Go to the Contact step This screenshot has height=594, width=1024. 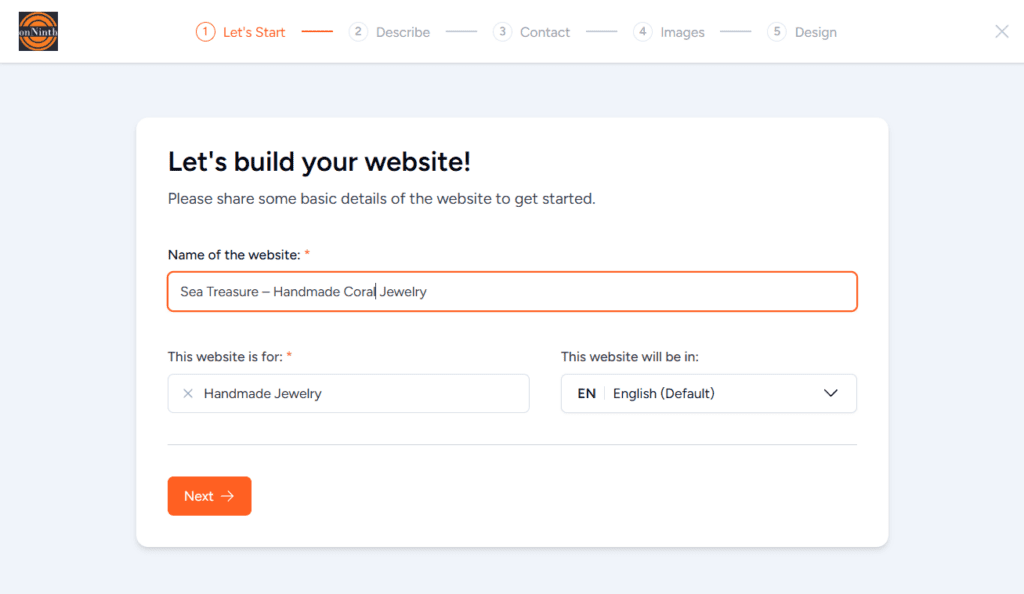click(545, 32)
